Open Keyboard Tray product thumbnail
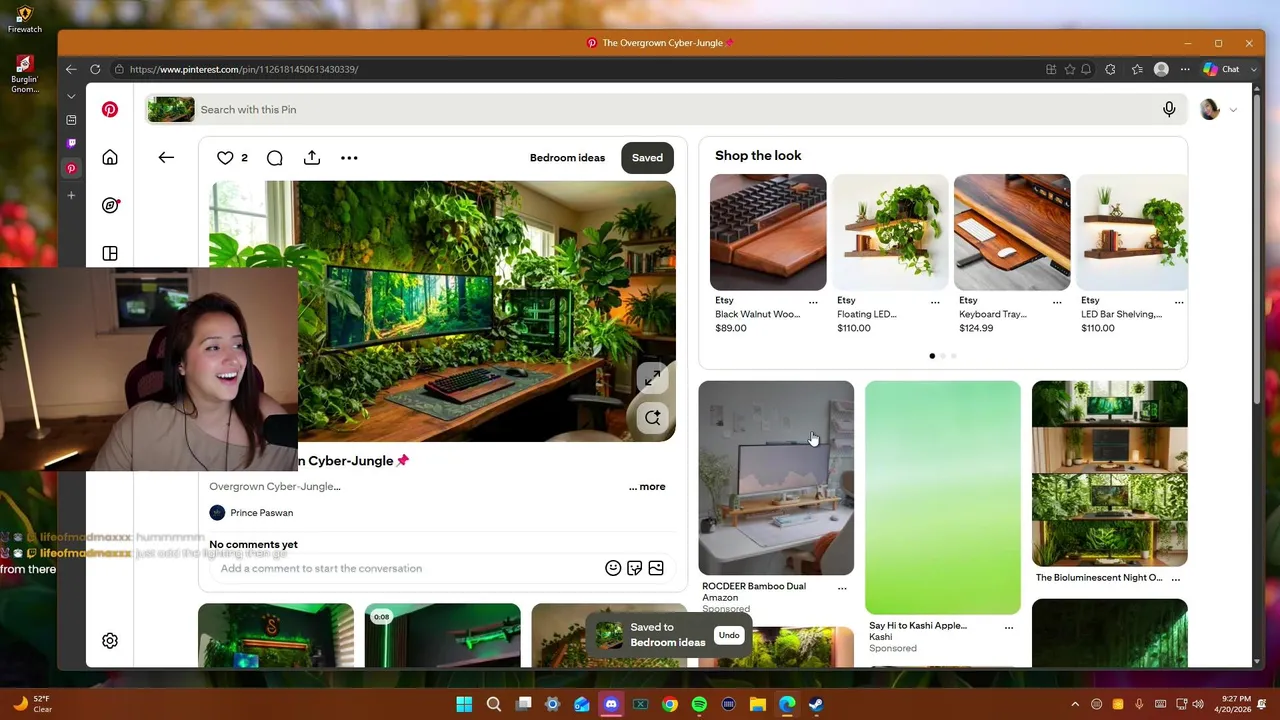This screenshot has height=720, width=1280. 1012,232
